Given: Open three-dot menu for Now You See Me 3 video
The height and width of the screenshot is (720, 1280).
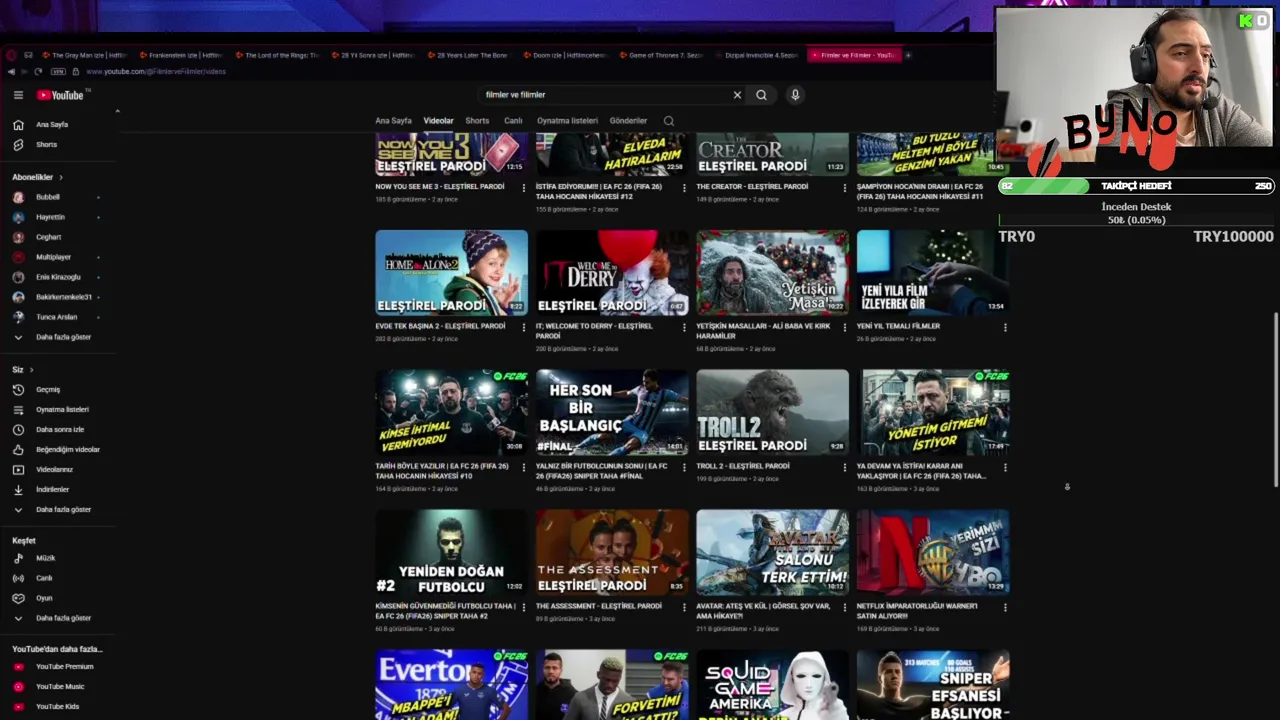Looking at the screenshot, I should coord(523,188).
